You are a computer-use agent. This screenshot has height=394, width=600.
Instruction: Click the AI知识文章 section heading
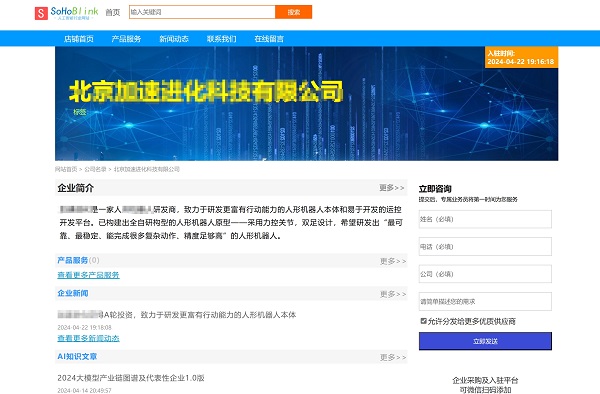click(77, 357)
